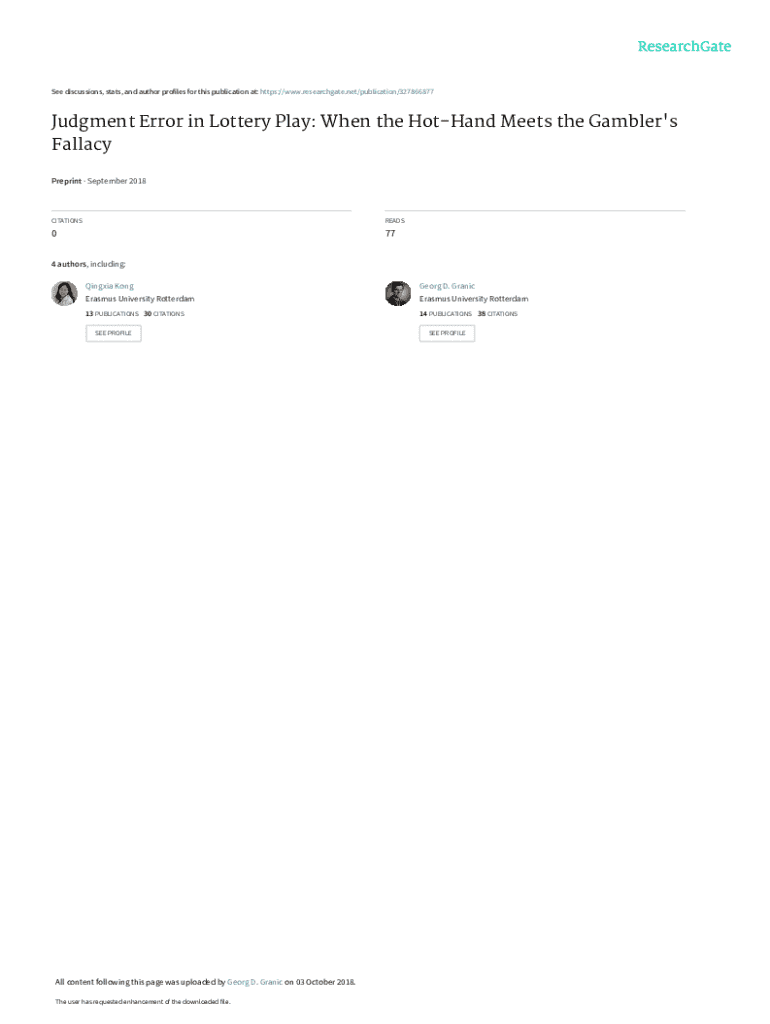Click the citations count showing 0

(54, 233)
